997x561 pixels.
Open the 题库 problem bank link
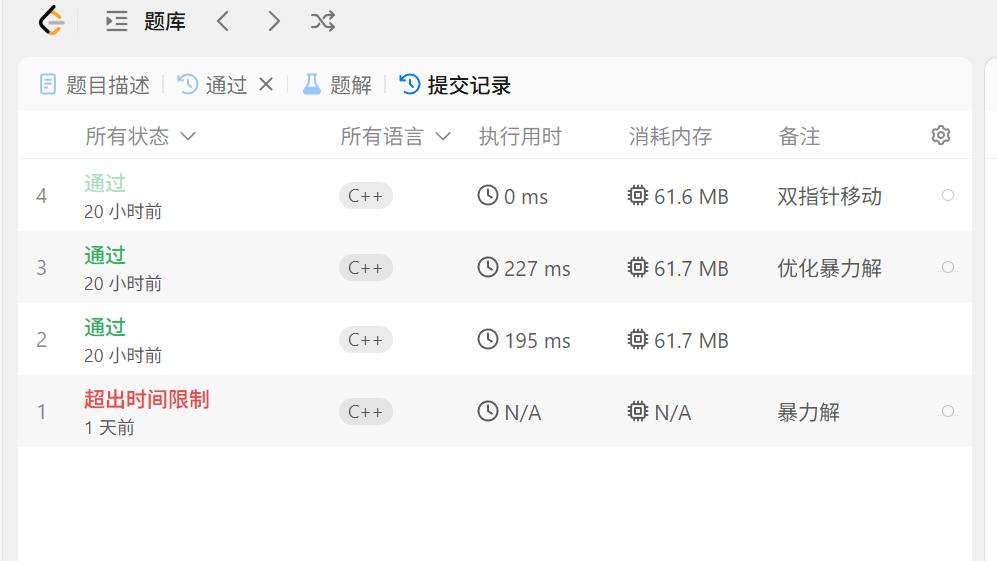(x=165, y=22)
